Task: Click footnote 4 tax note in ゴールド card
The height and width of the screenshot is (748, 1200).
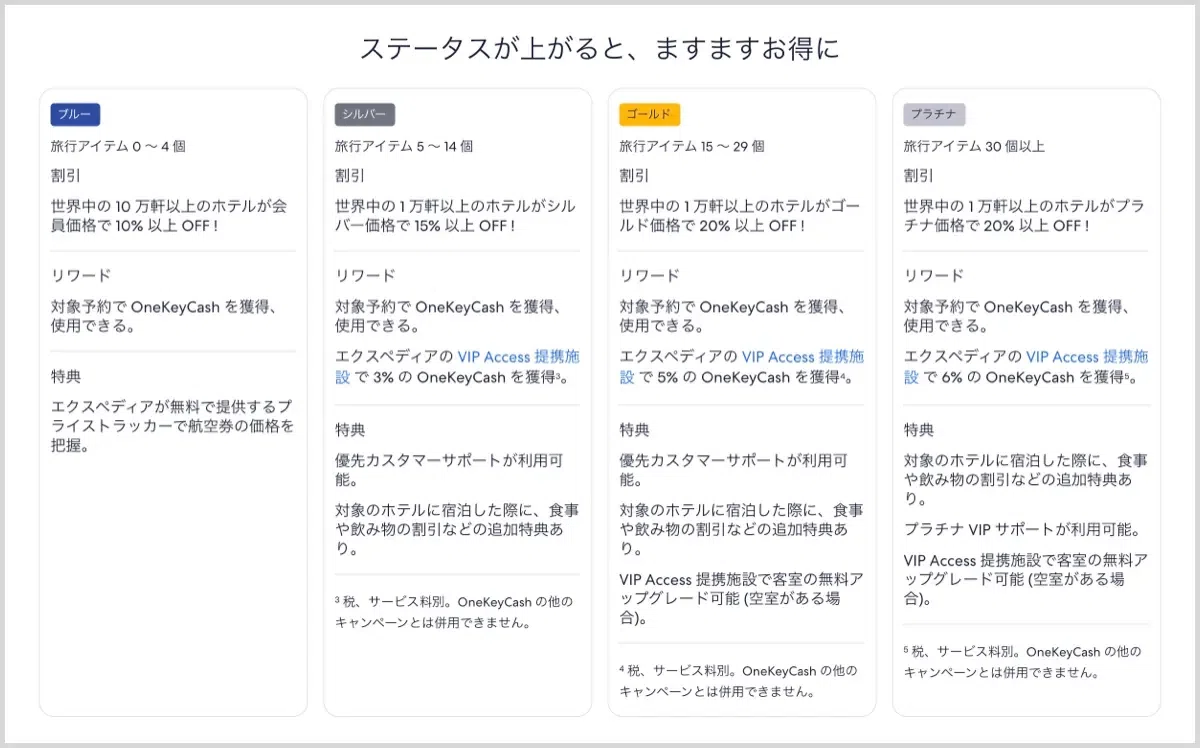Action: 738,681
